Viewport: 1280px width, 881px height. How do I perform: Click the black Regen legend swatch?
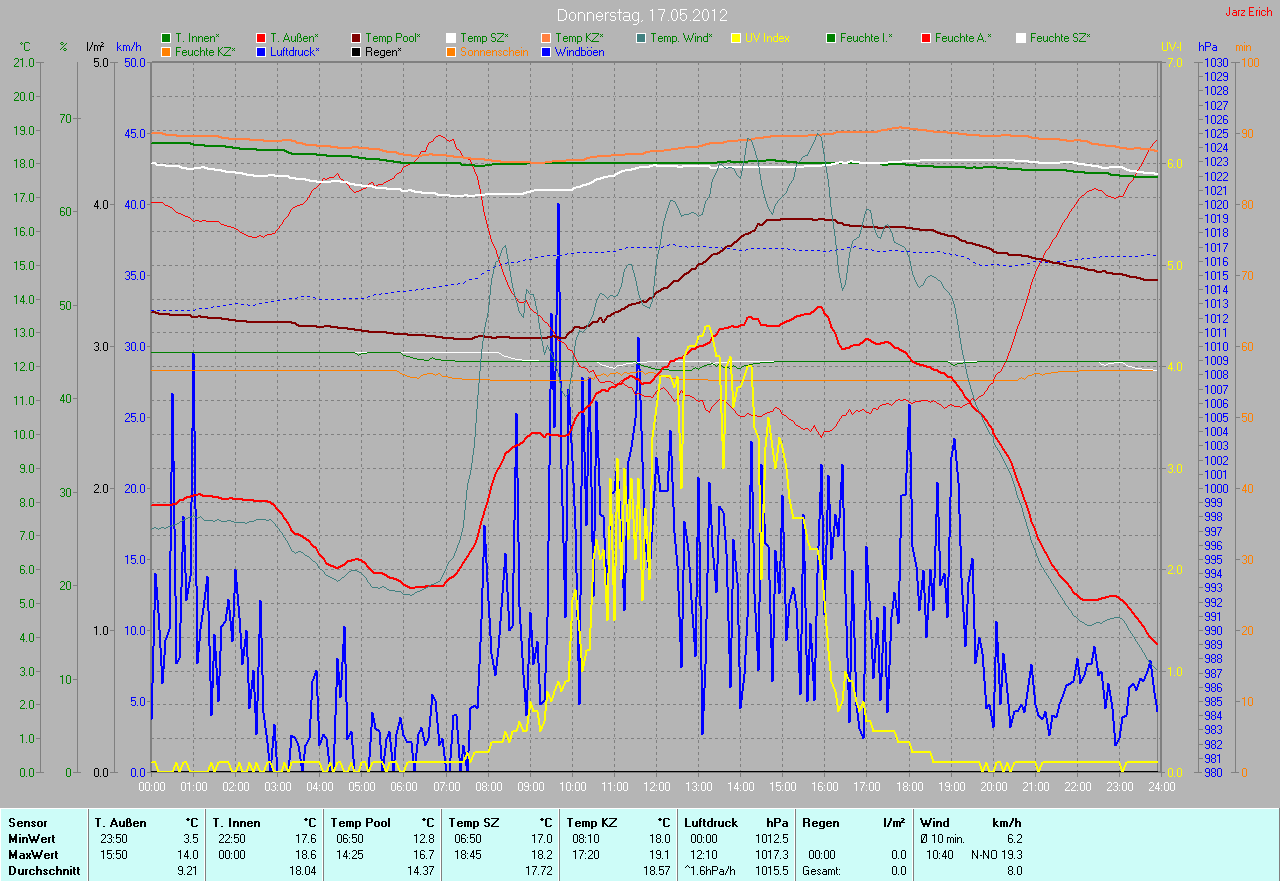point(356,52)
